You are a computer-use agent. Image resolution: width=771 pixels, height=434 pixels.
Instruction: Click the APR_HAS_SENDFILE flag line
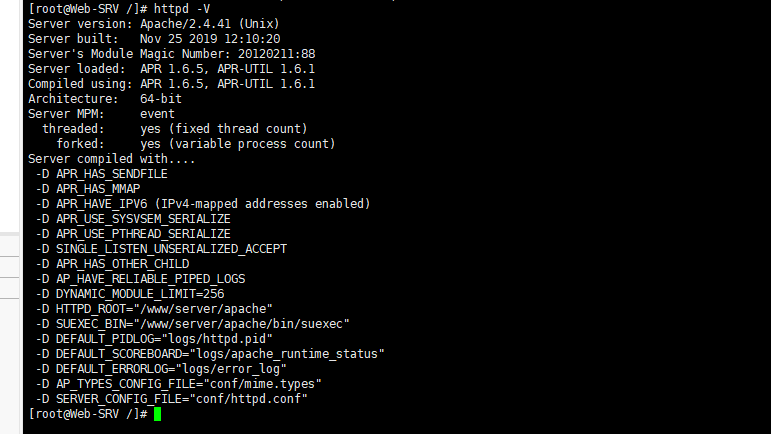pyautogui.click(x=101, y=174)
